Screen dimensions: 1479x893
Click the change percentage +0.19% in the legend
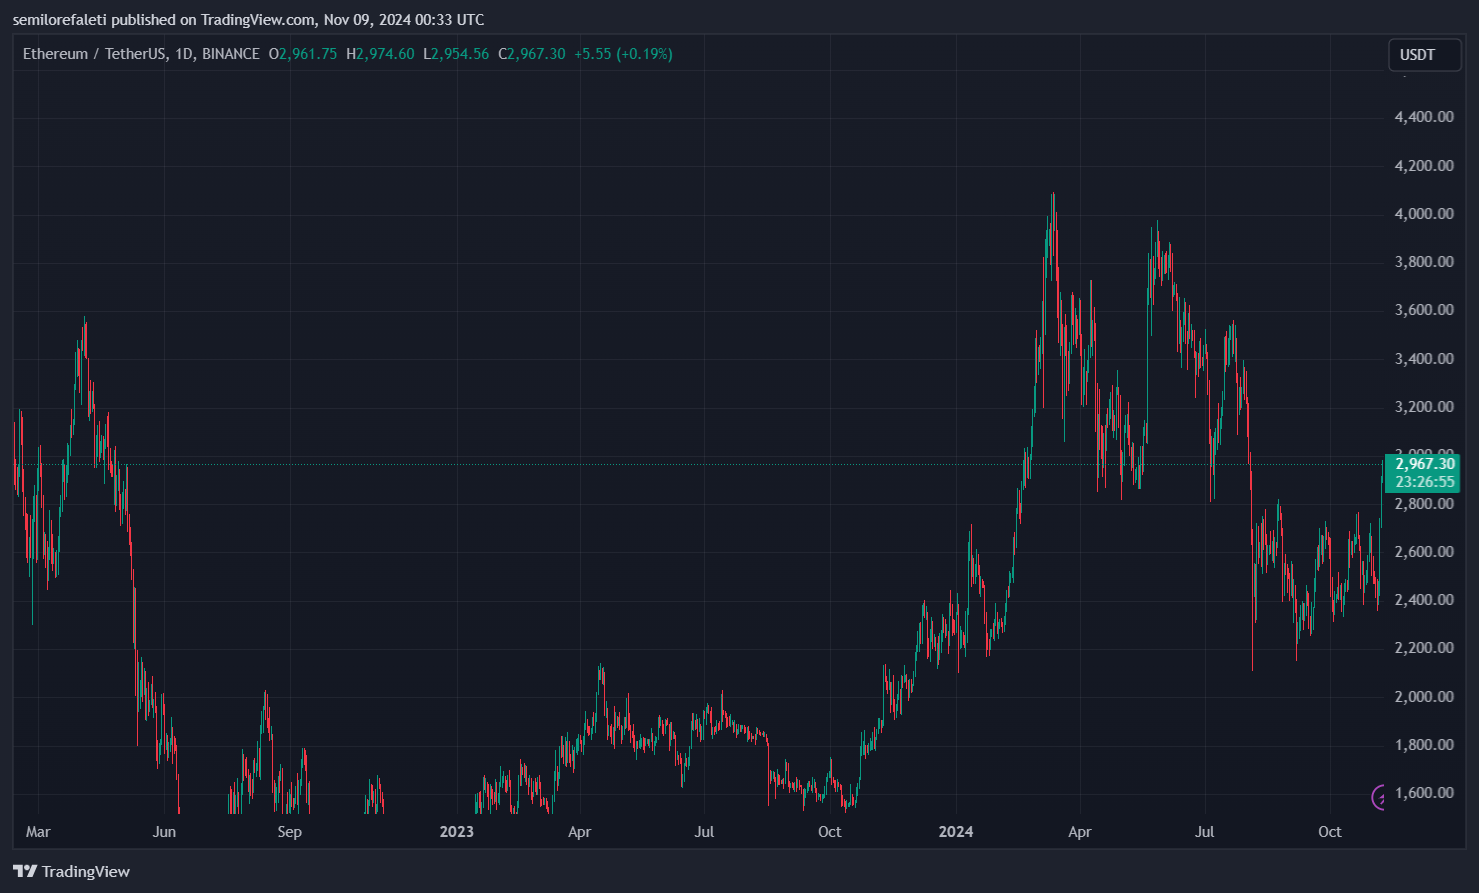645,54
